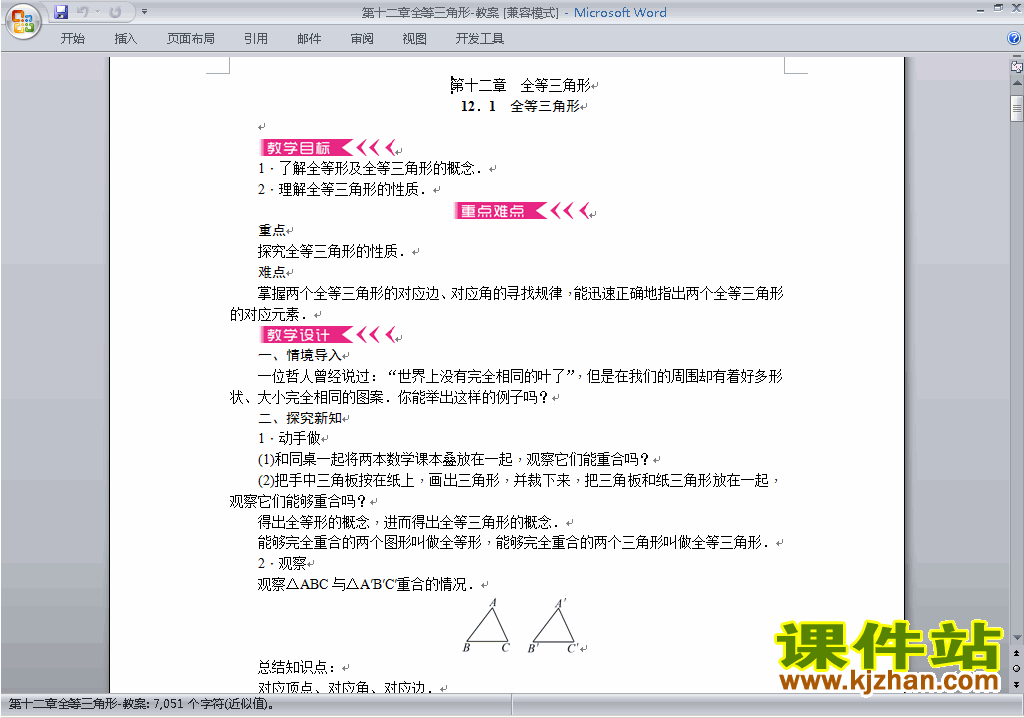The image size is (1024, 718).
Task: Click the Undo arrow in Quick Access
Action: pyautogui.click(x=82, y=11)
